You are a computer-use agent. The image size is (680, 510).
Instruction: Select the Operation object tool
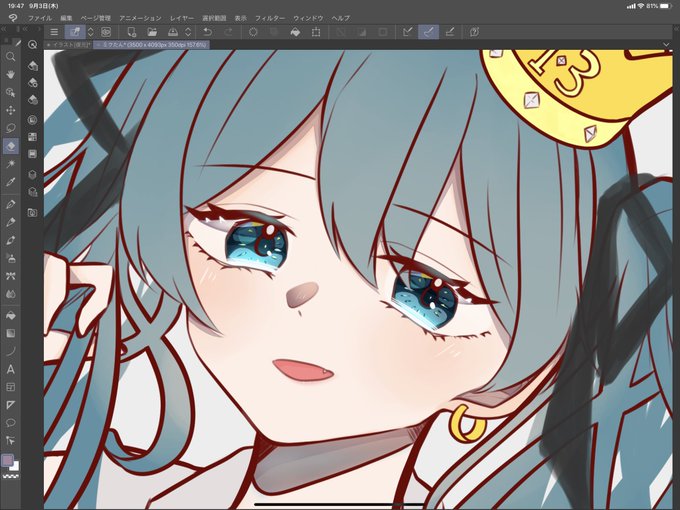11,92
